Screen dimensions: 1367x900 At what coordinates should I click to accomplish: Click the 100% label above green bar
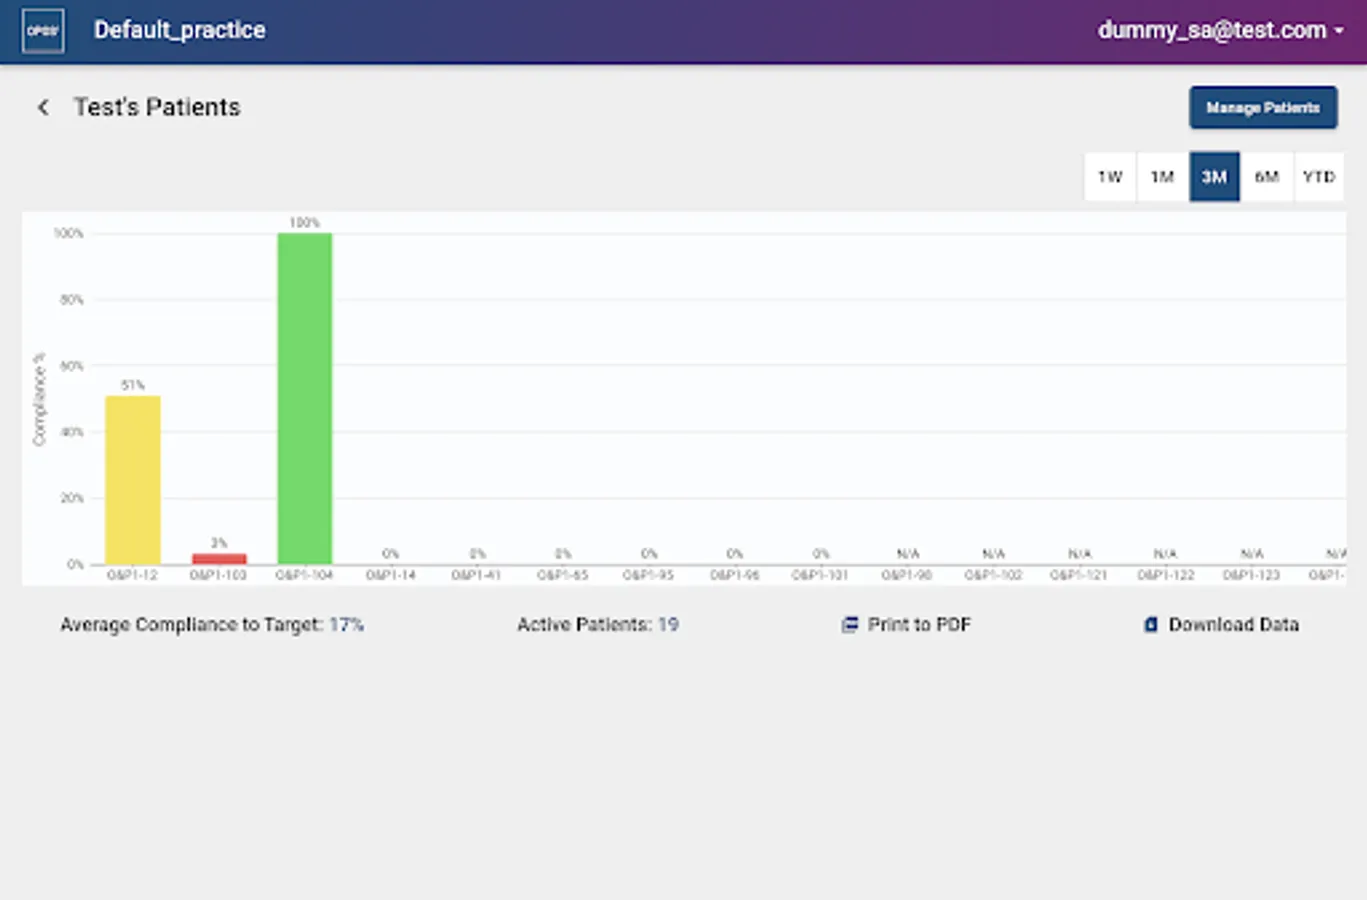[305, 223]
